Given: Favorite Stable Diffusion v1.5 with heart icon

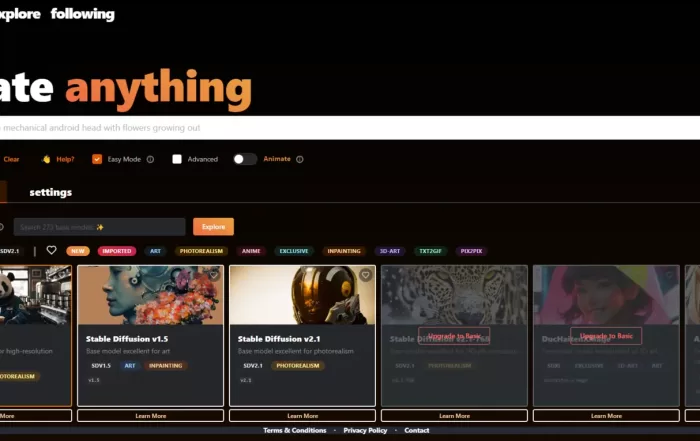Looking at the screenshot, I should (214, 275).
